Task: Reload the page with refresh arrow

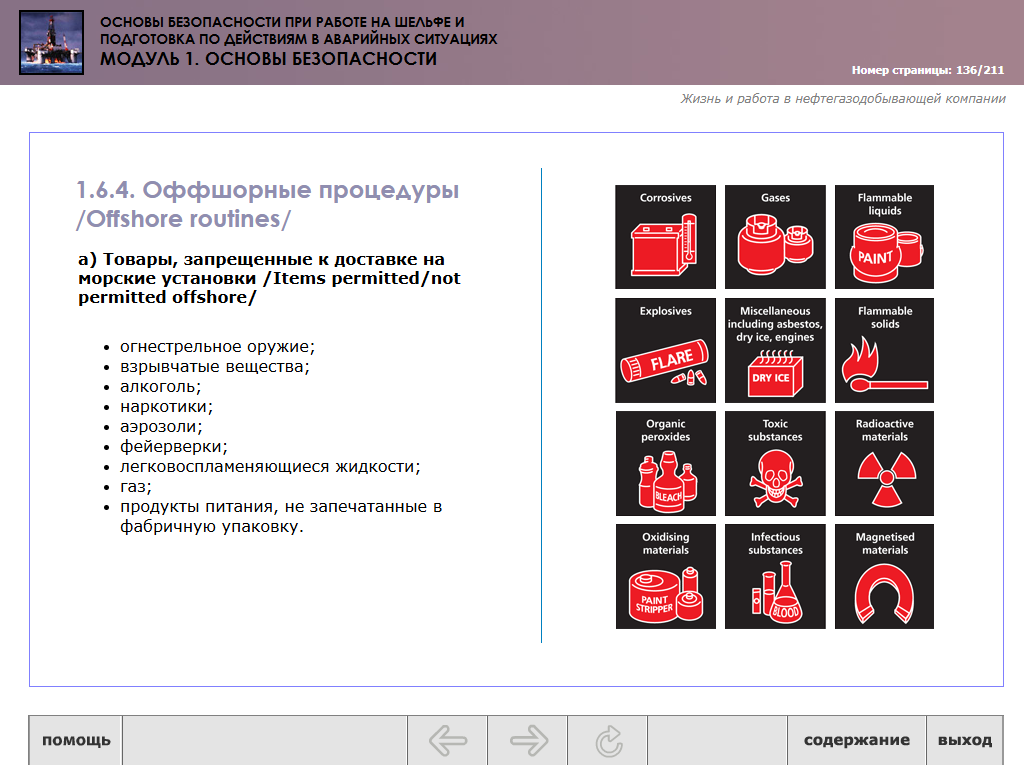Action: click(608, 741)
